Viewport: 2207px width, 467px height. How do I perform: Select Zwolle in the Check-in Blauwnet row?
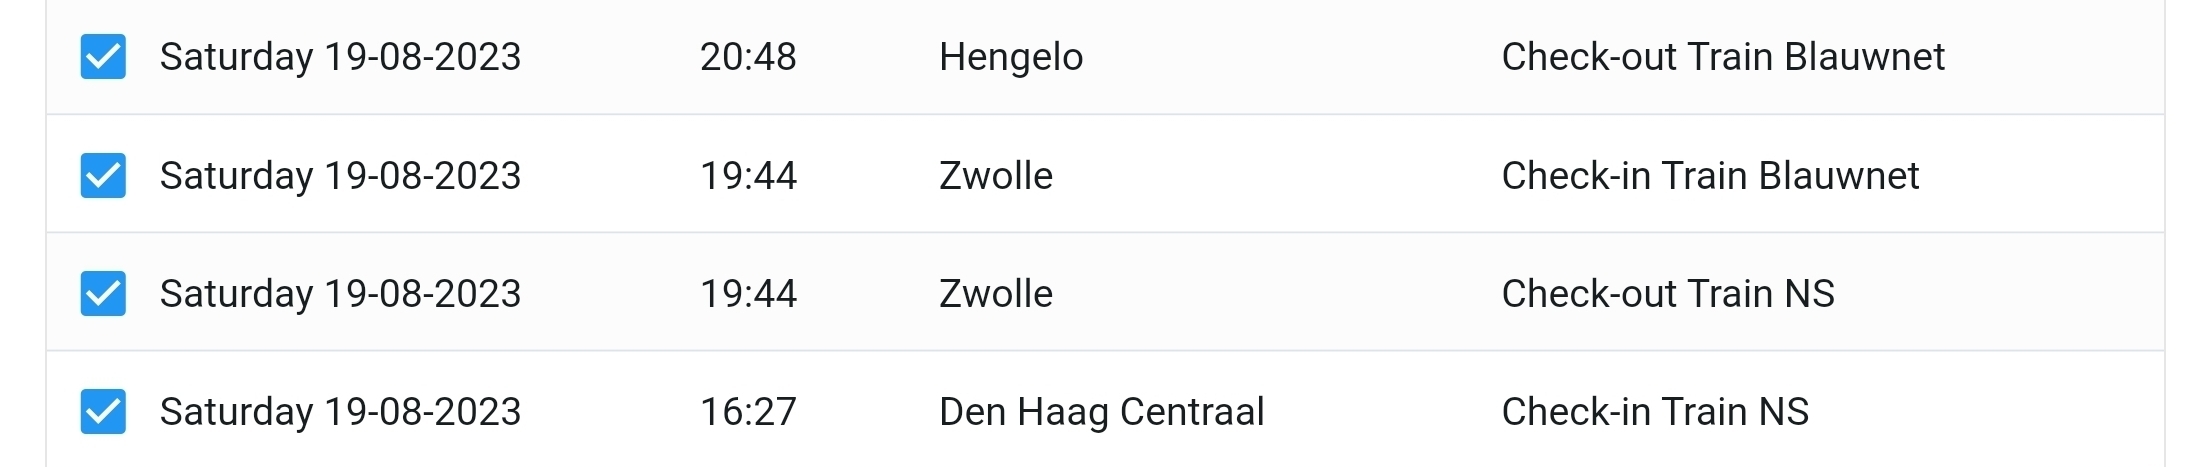pos(996,176)
